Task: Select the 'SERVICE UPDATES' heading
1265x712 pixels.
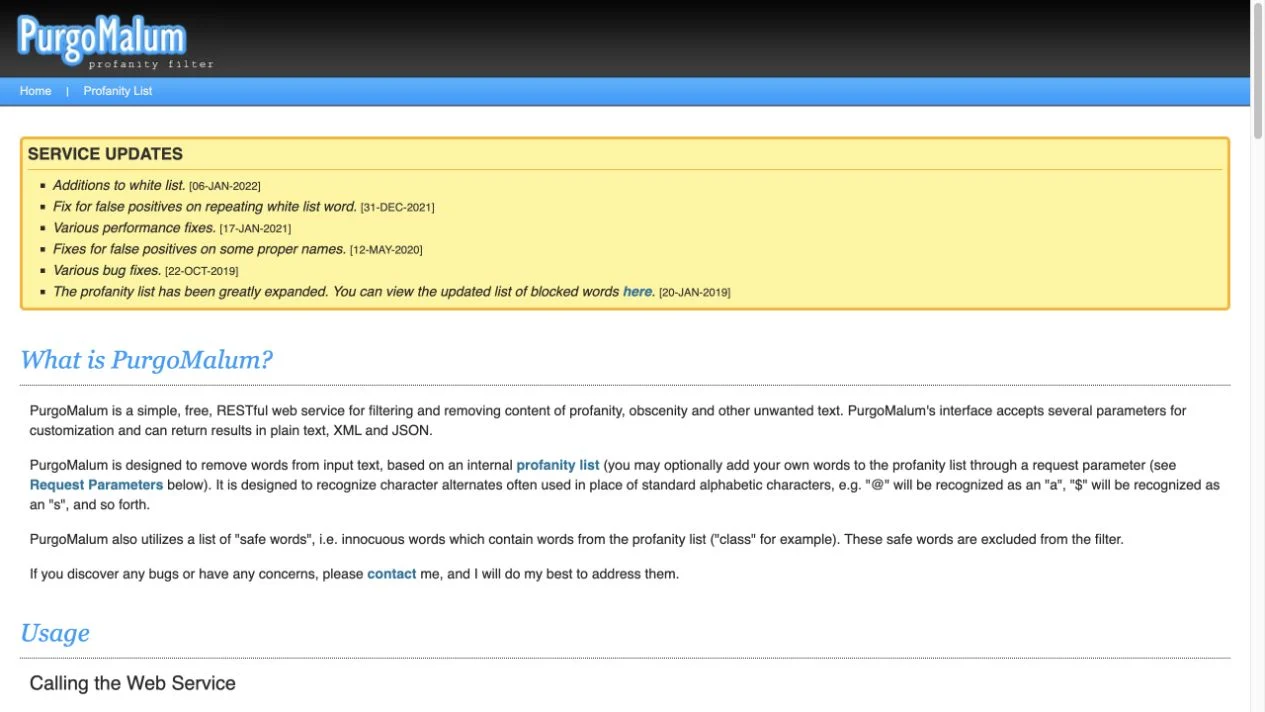Action: coord(105,154)
